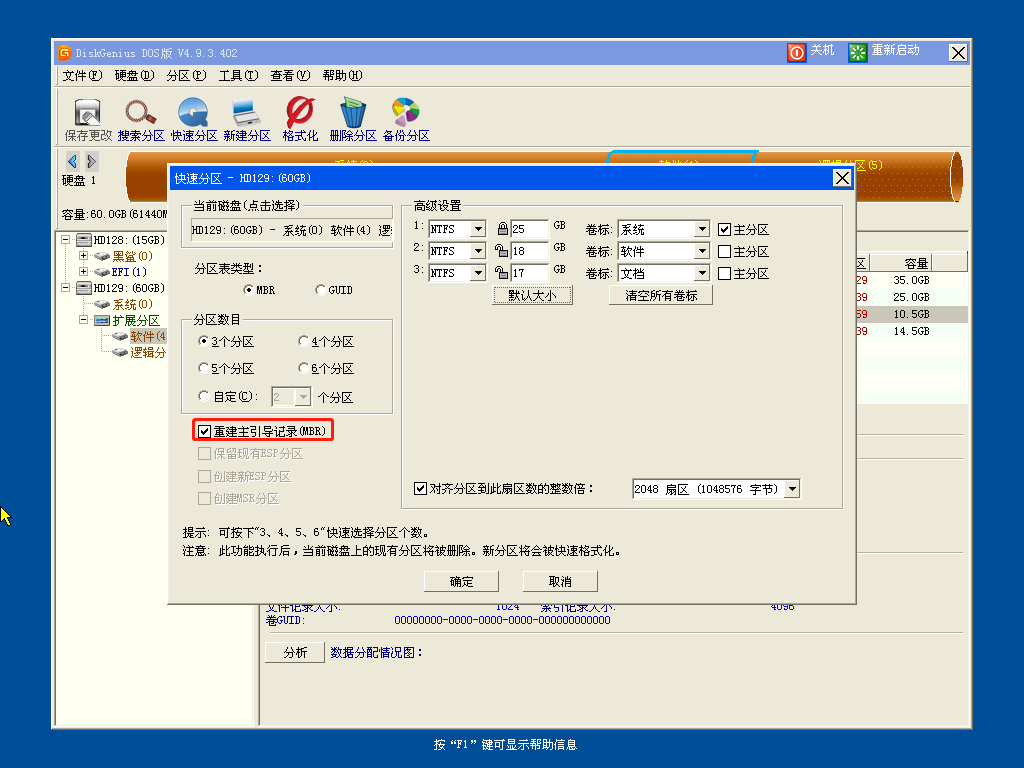Open the sector alignment 2048 扇区 dropdown

[792, 489]
